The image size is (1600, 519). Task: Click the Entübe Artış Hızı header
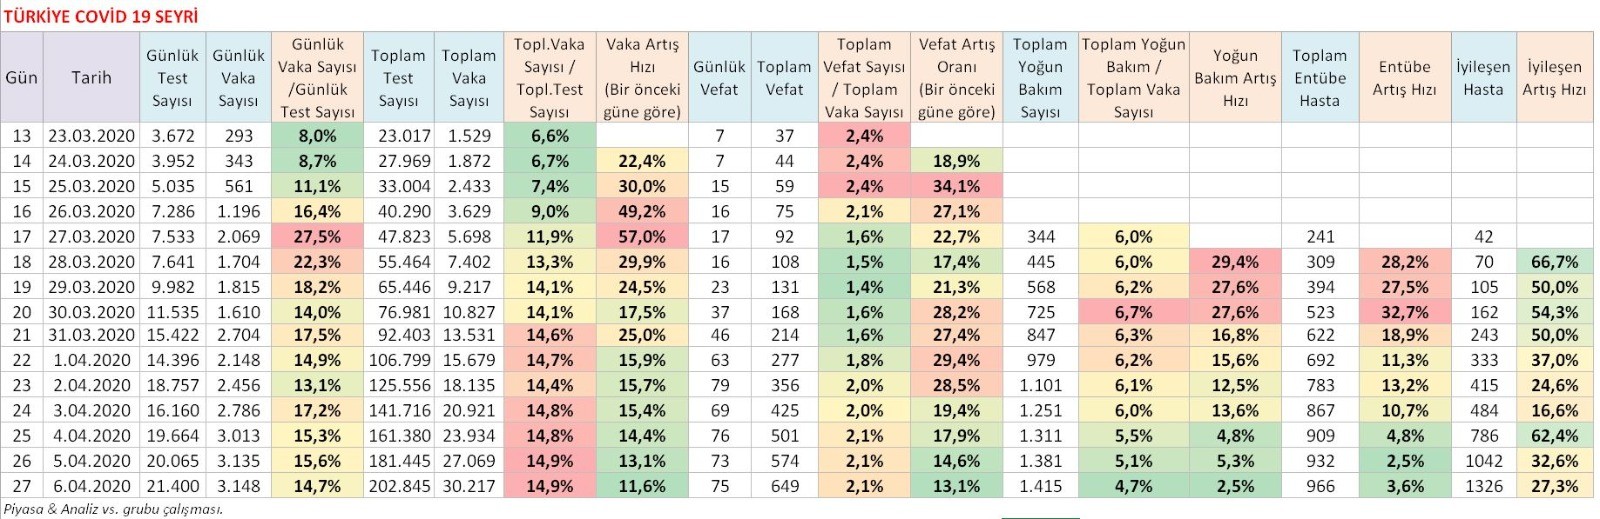[x=1404, y=78]
